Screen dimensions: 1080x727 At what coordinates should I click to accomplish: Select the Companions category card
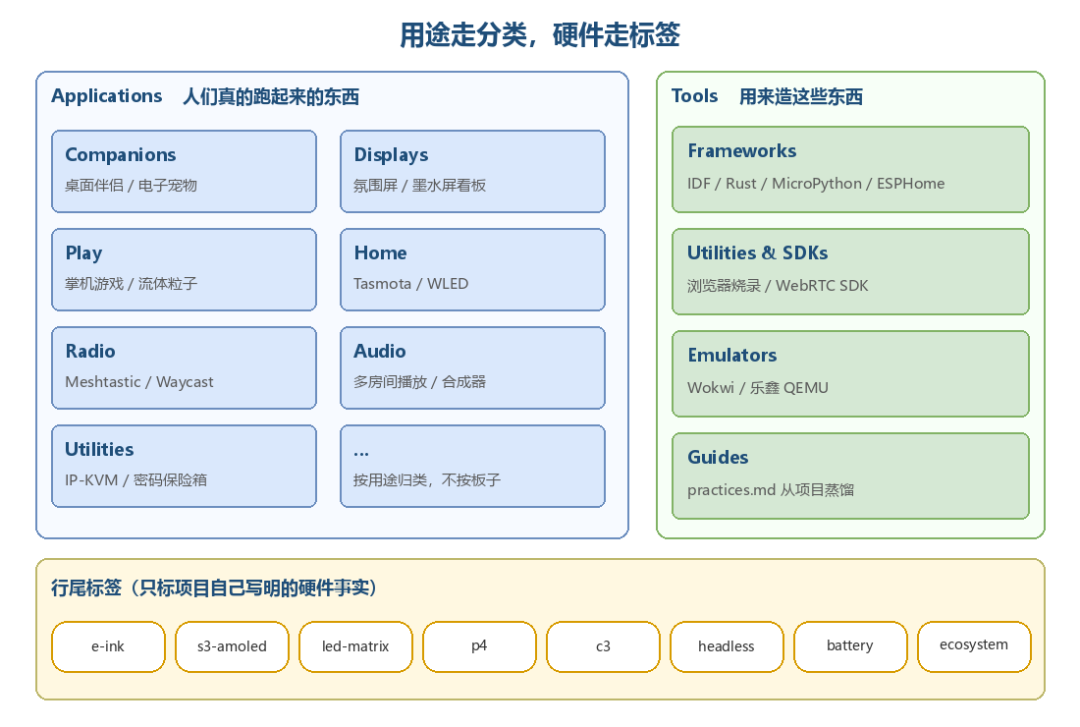pyautogui.click(x=184, y=171)
